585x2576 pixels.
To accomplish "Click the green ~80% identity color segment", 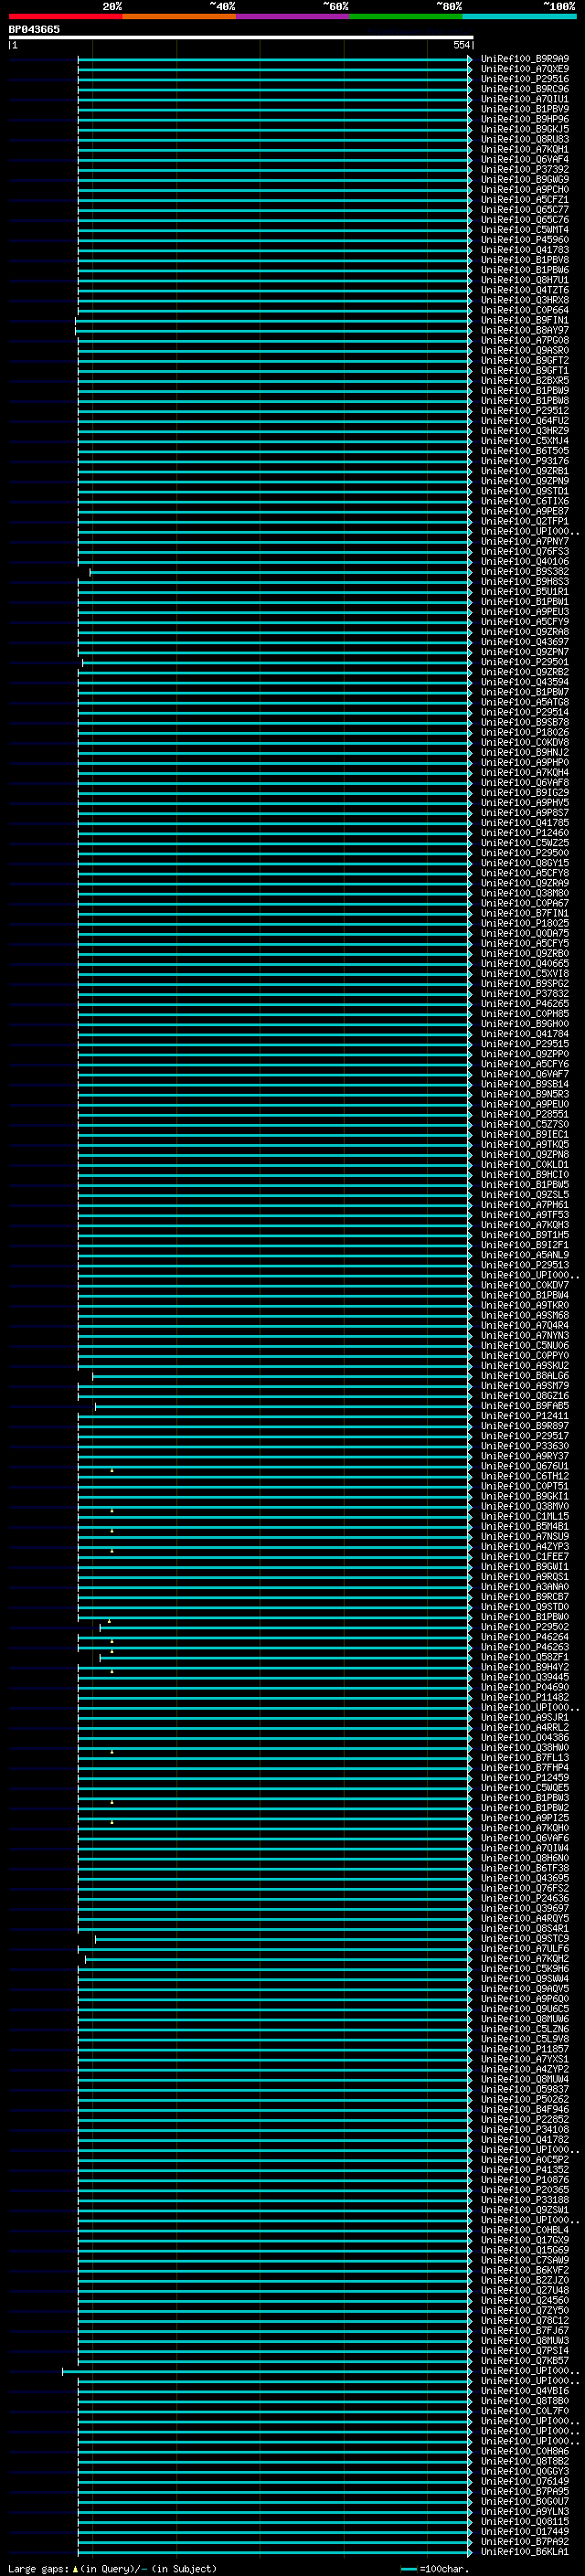I will coord(406,16).
